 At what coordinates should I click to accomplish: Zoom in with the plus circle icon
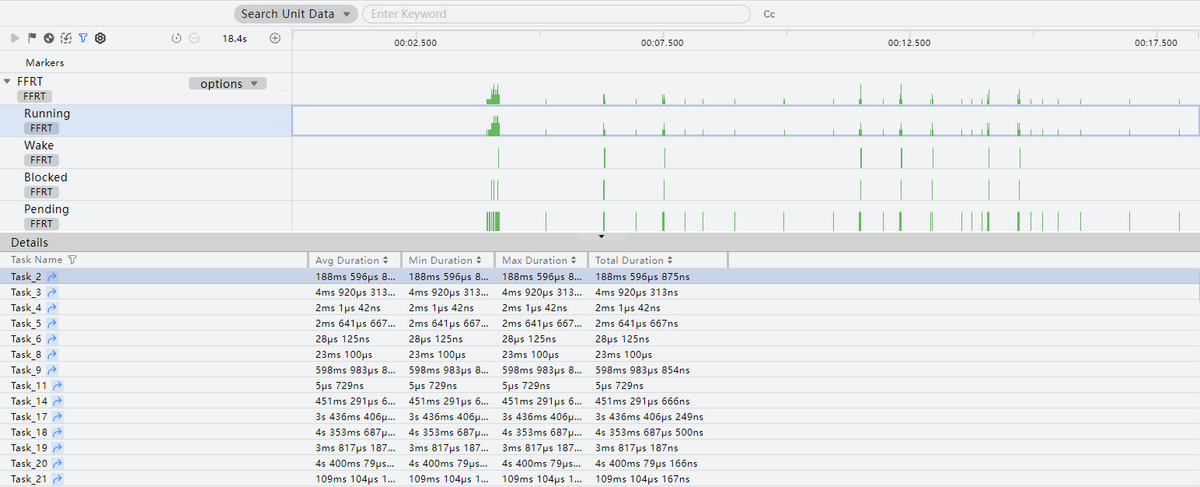275,38
